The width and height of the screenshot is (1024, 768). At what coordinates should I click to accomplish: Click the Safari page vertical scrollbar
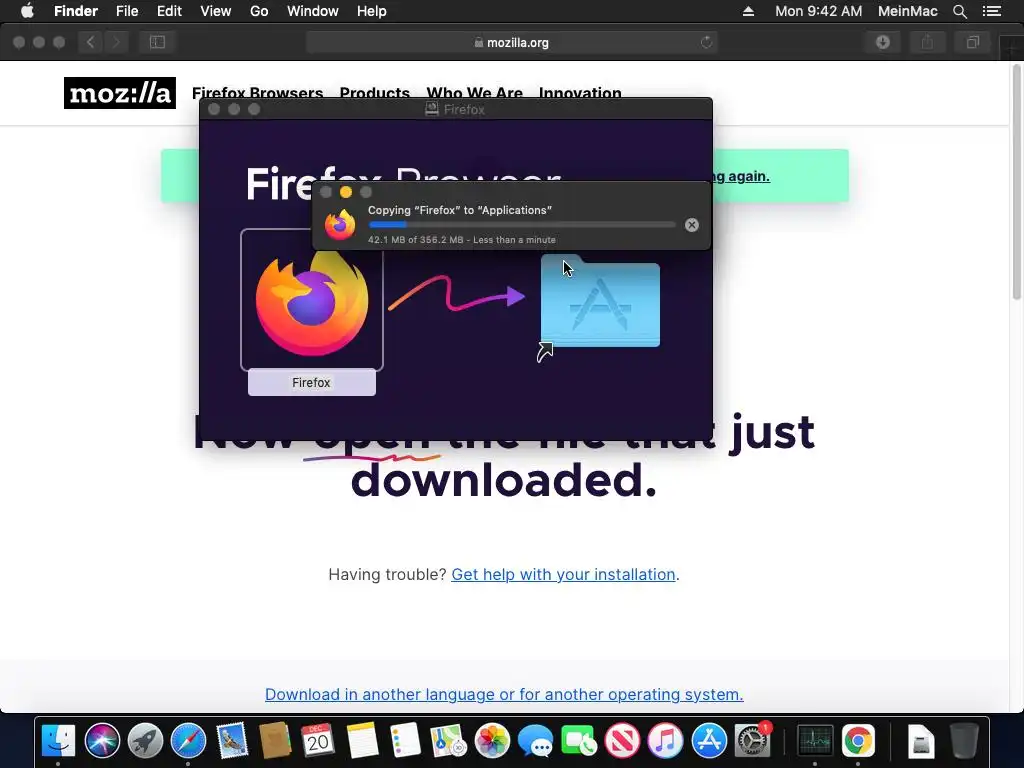pyautogui.click(x=1016, y=183)
